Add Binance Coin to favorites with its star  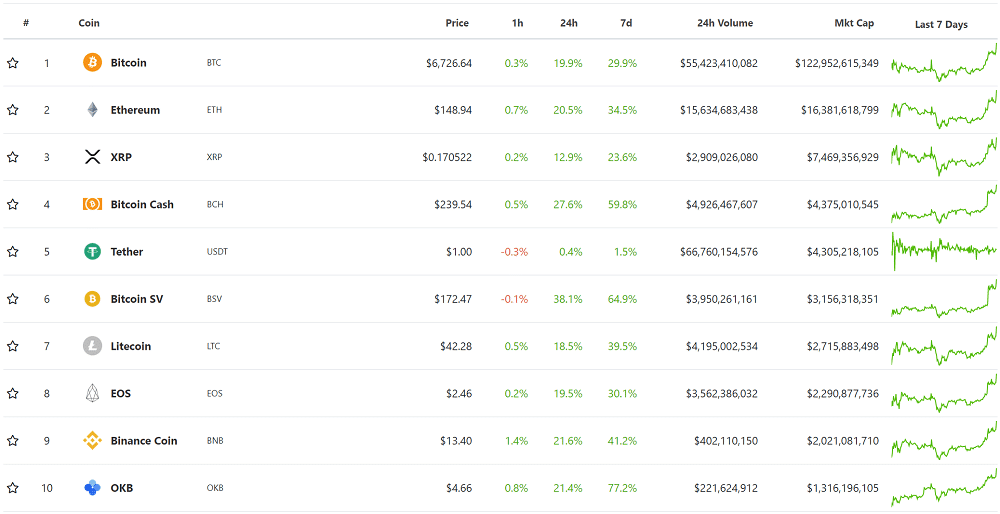(x=12, y=441)
